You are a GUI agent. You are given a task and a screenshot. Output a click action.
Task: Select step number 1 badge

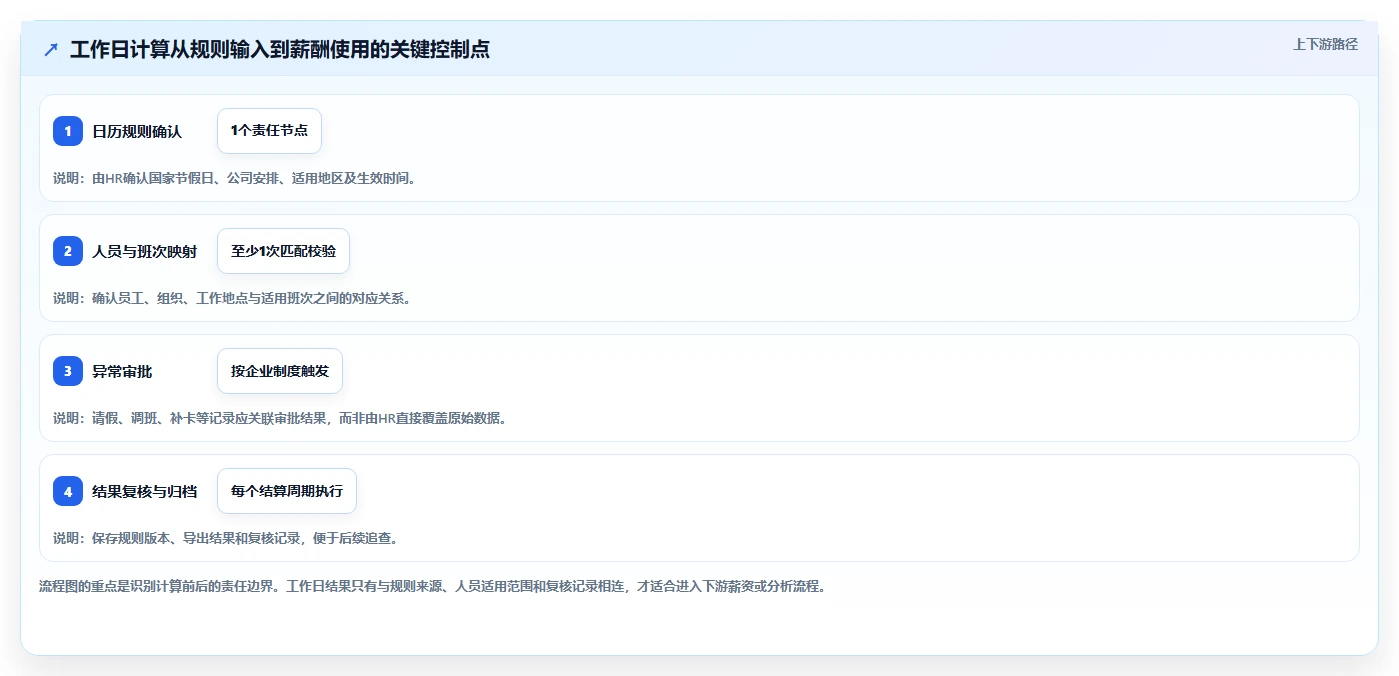pos(68,131)
